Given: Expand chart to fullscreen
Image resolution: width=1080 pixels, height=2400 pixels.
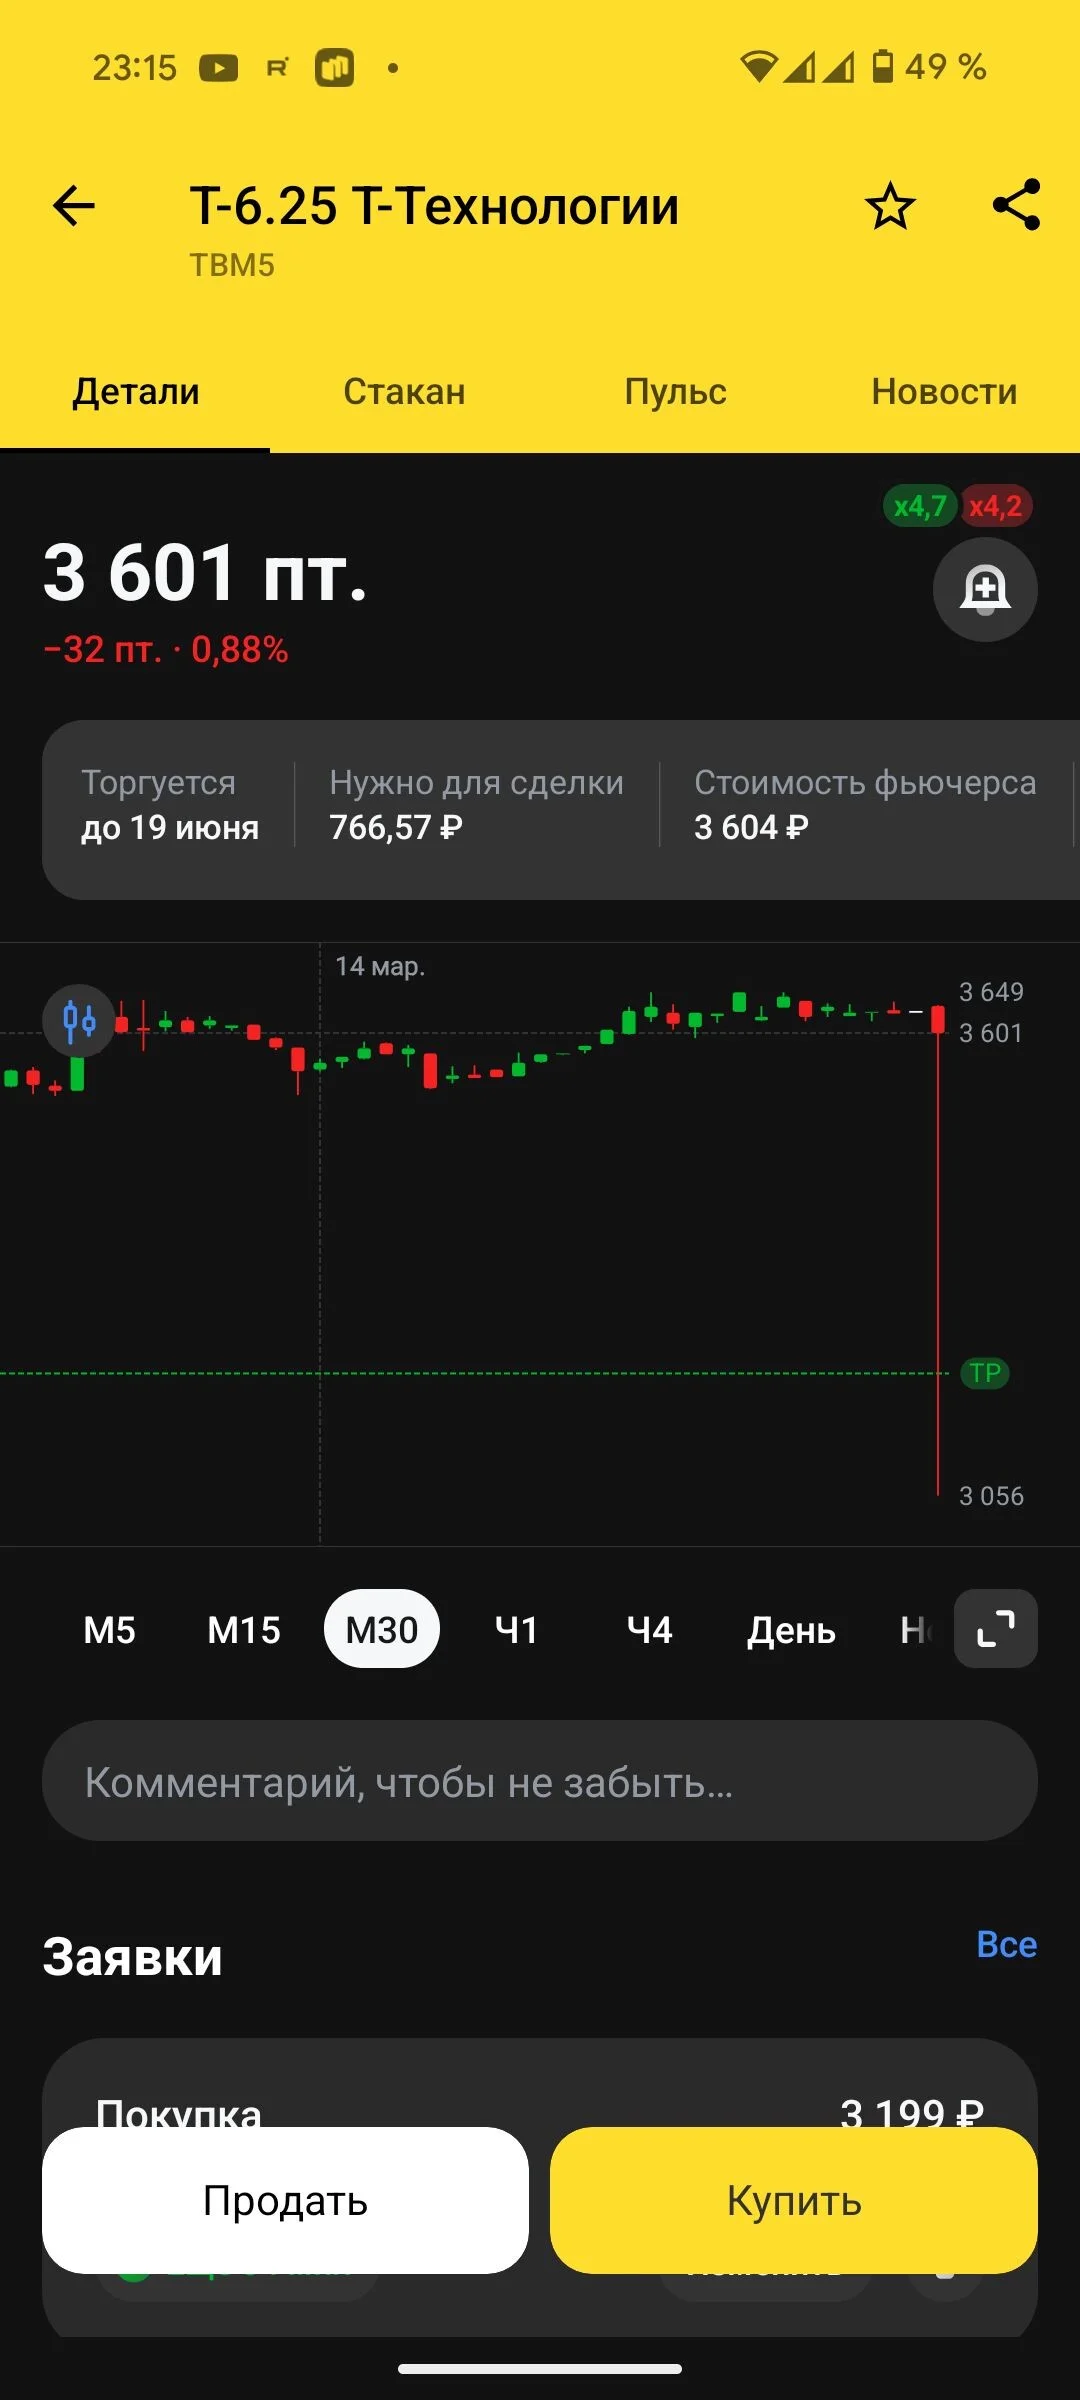Looking at the screenshot, I should (x=996, y=1629).
